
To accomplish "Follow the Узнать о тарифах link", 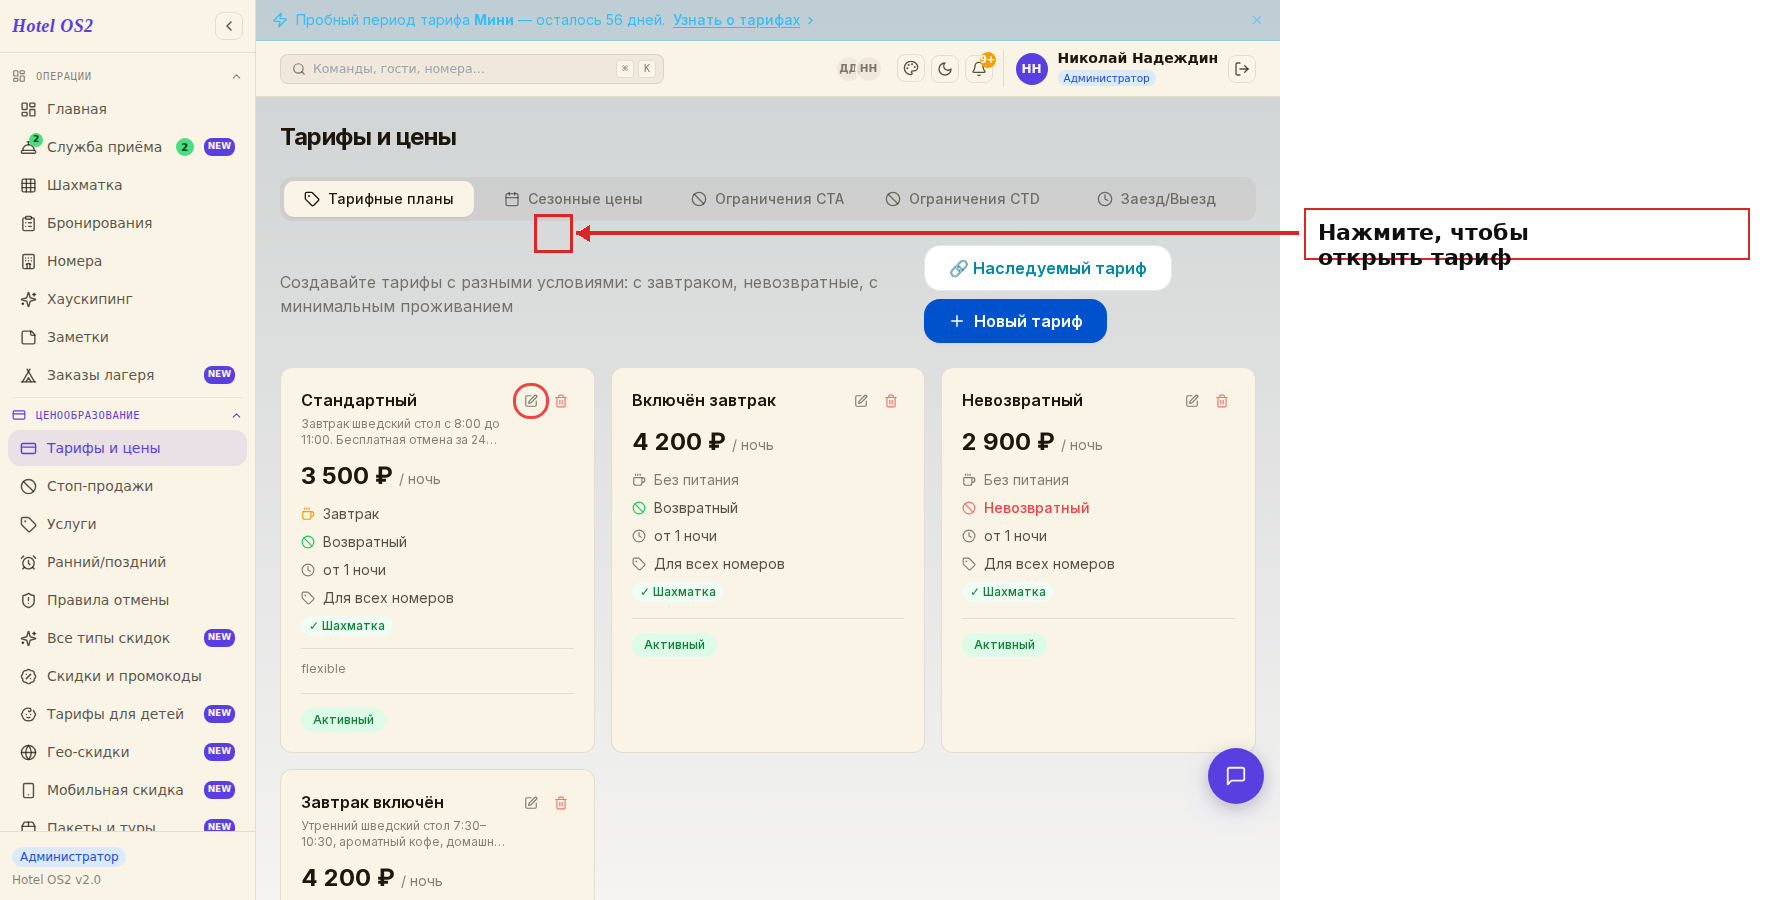I will pyautogui.click(x=737, y=20).
